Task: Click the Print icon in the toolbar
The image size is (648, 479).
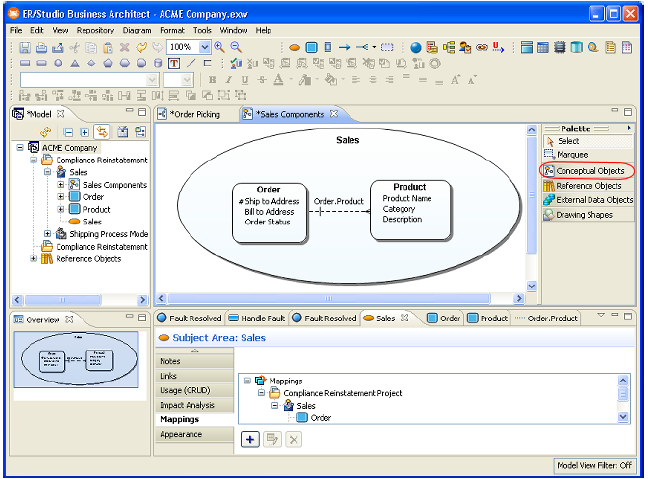Action: click(41, 48)
